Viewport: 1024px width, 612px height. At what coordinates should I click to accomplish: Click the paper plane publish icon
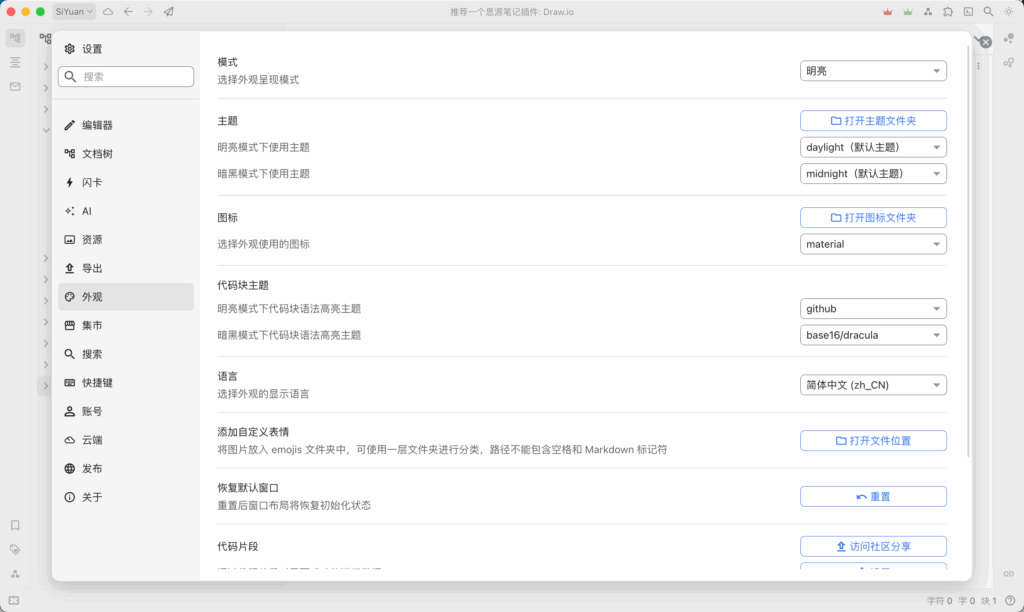[168, 12]
